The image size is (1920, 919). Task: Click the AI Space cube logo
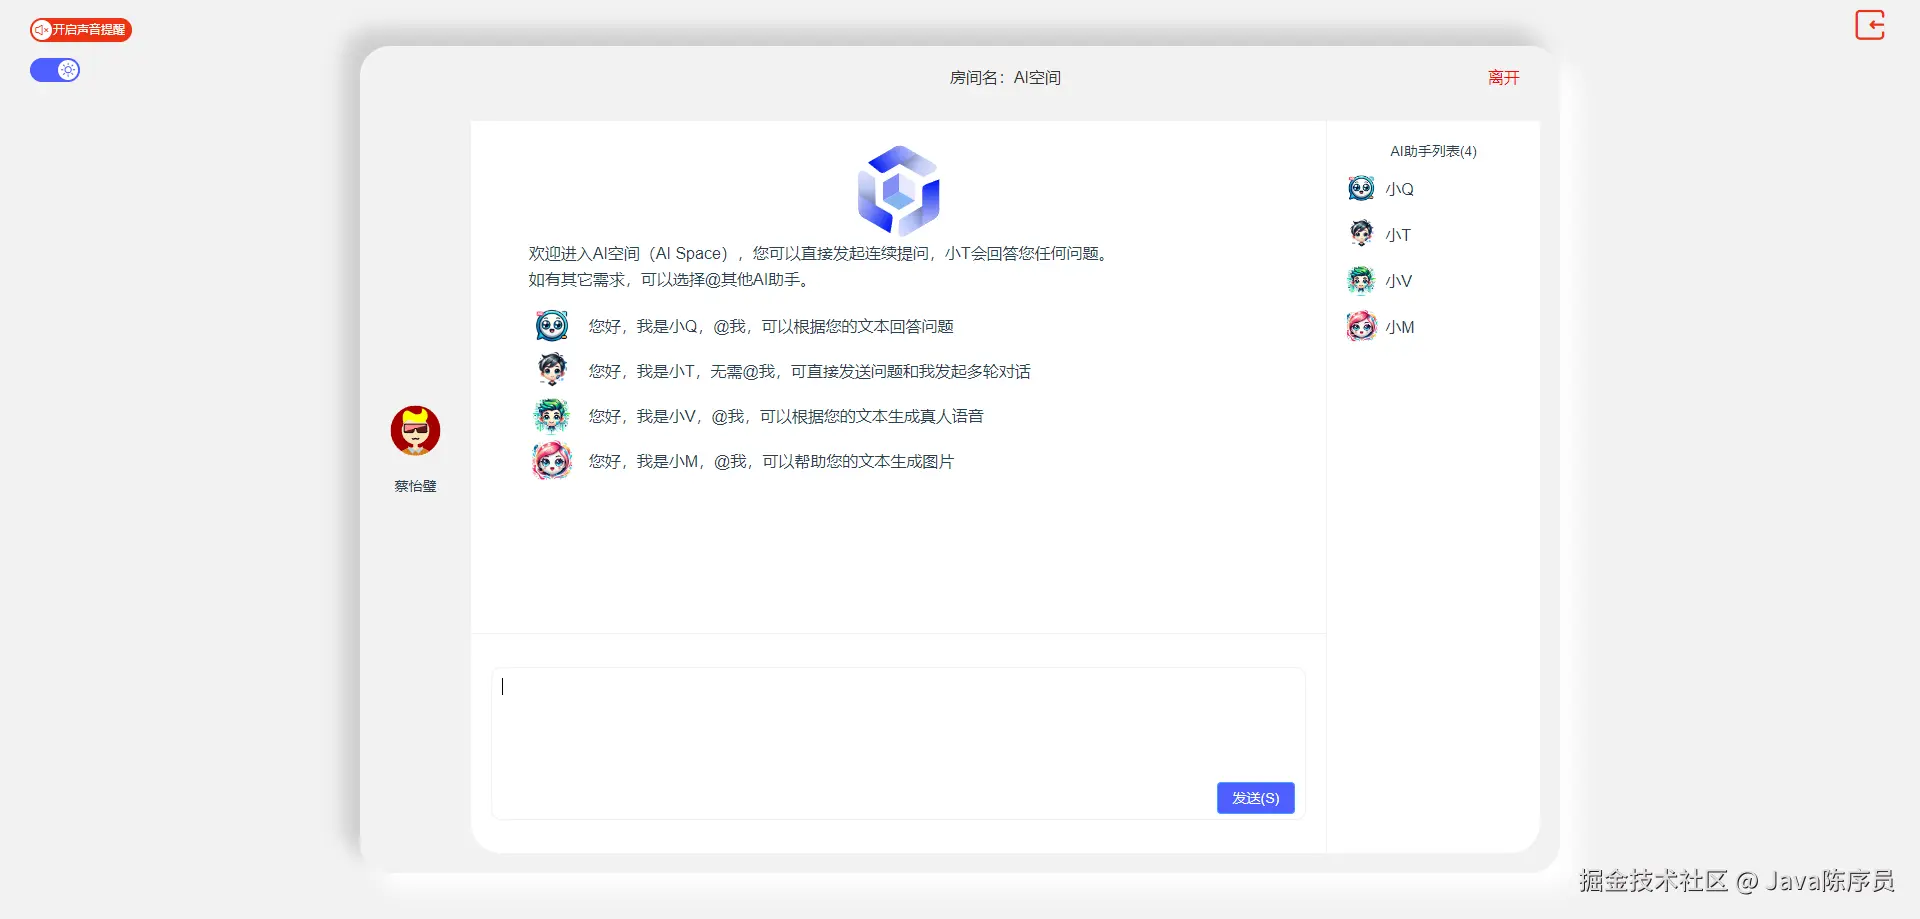898,189
